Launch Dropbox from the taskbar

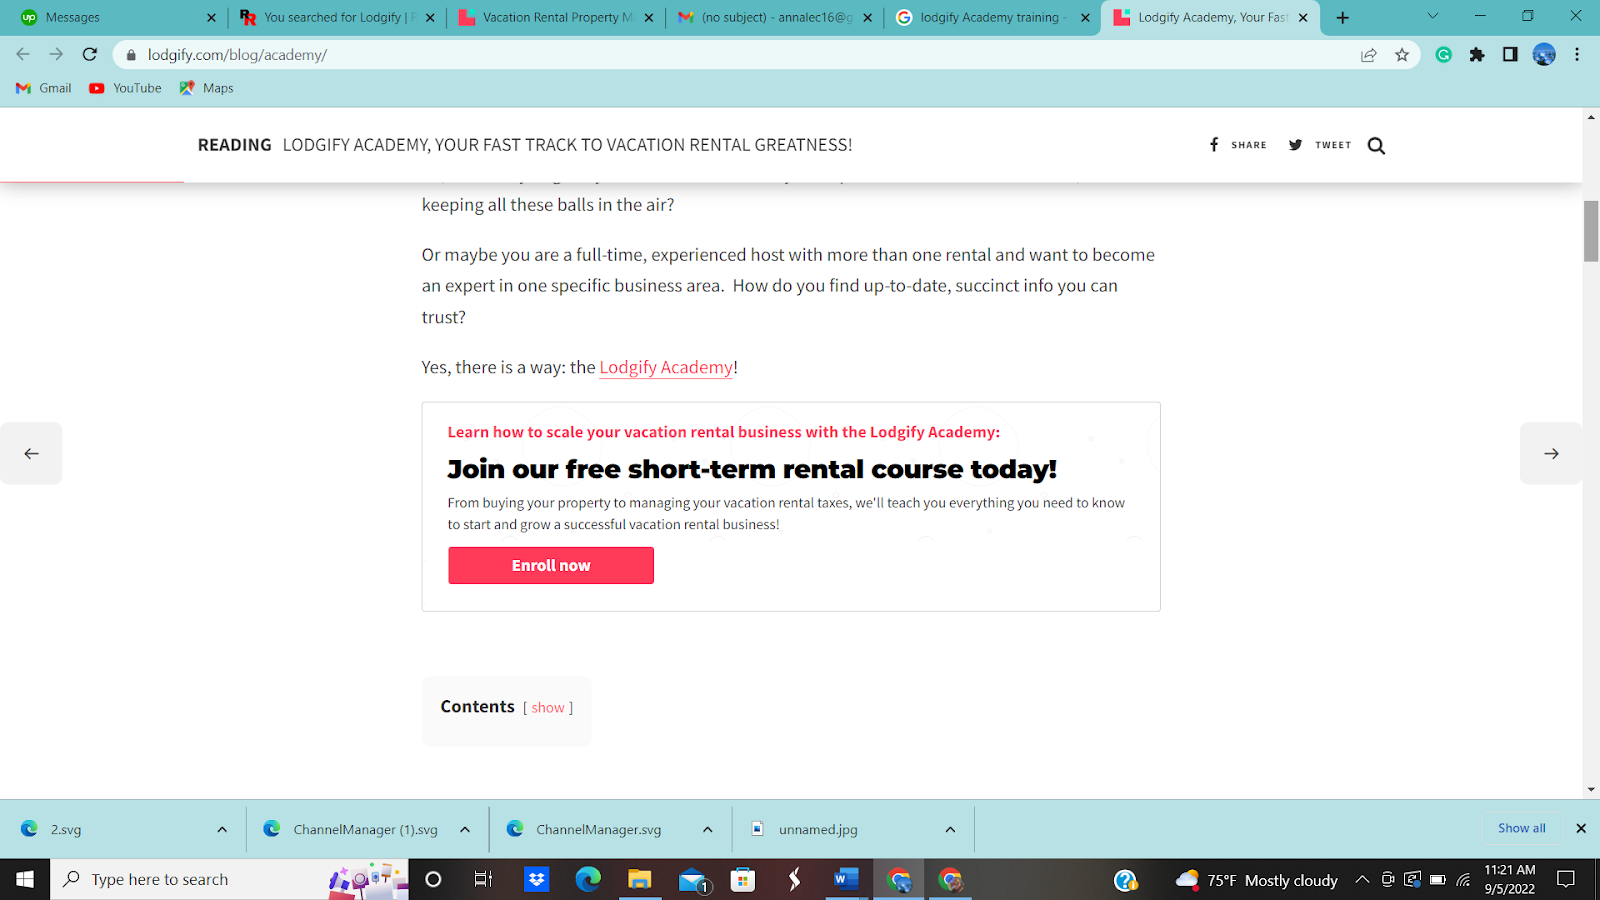coord(537,879)
